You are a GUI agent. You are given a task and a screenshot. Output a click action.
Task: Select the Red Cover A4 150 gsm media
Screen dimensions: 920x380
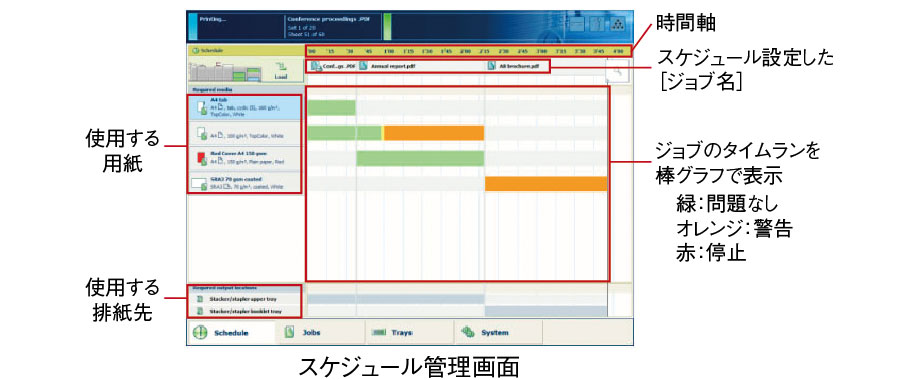[x=245, y=158]
